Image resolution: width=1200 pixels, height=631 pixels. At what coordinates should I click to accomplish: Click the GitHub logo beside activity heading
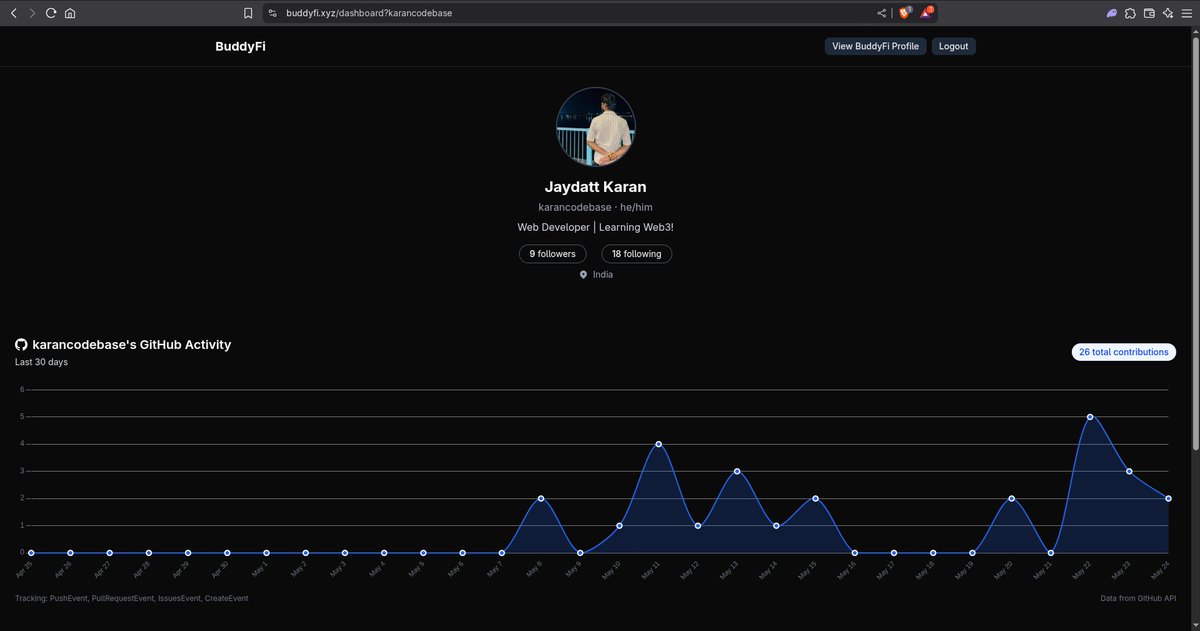pos(21,344)
